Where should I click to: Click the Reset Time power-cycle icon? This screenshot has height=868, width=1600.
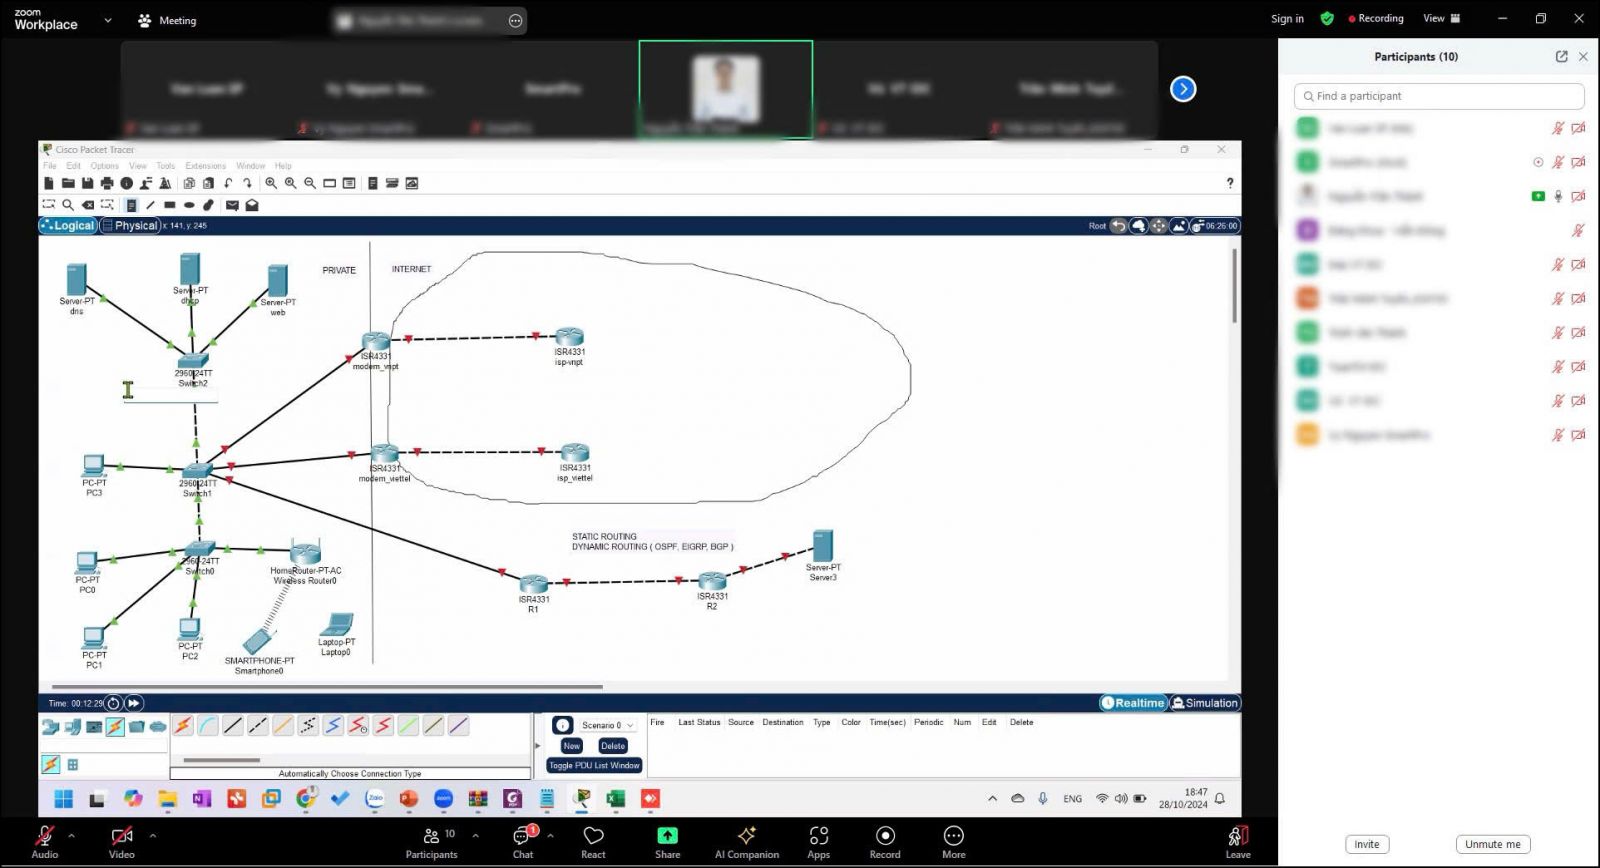coord(113,703)
